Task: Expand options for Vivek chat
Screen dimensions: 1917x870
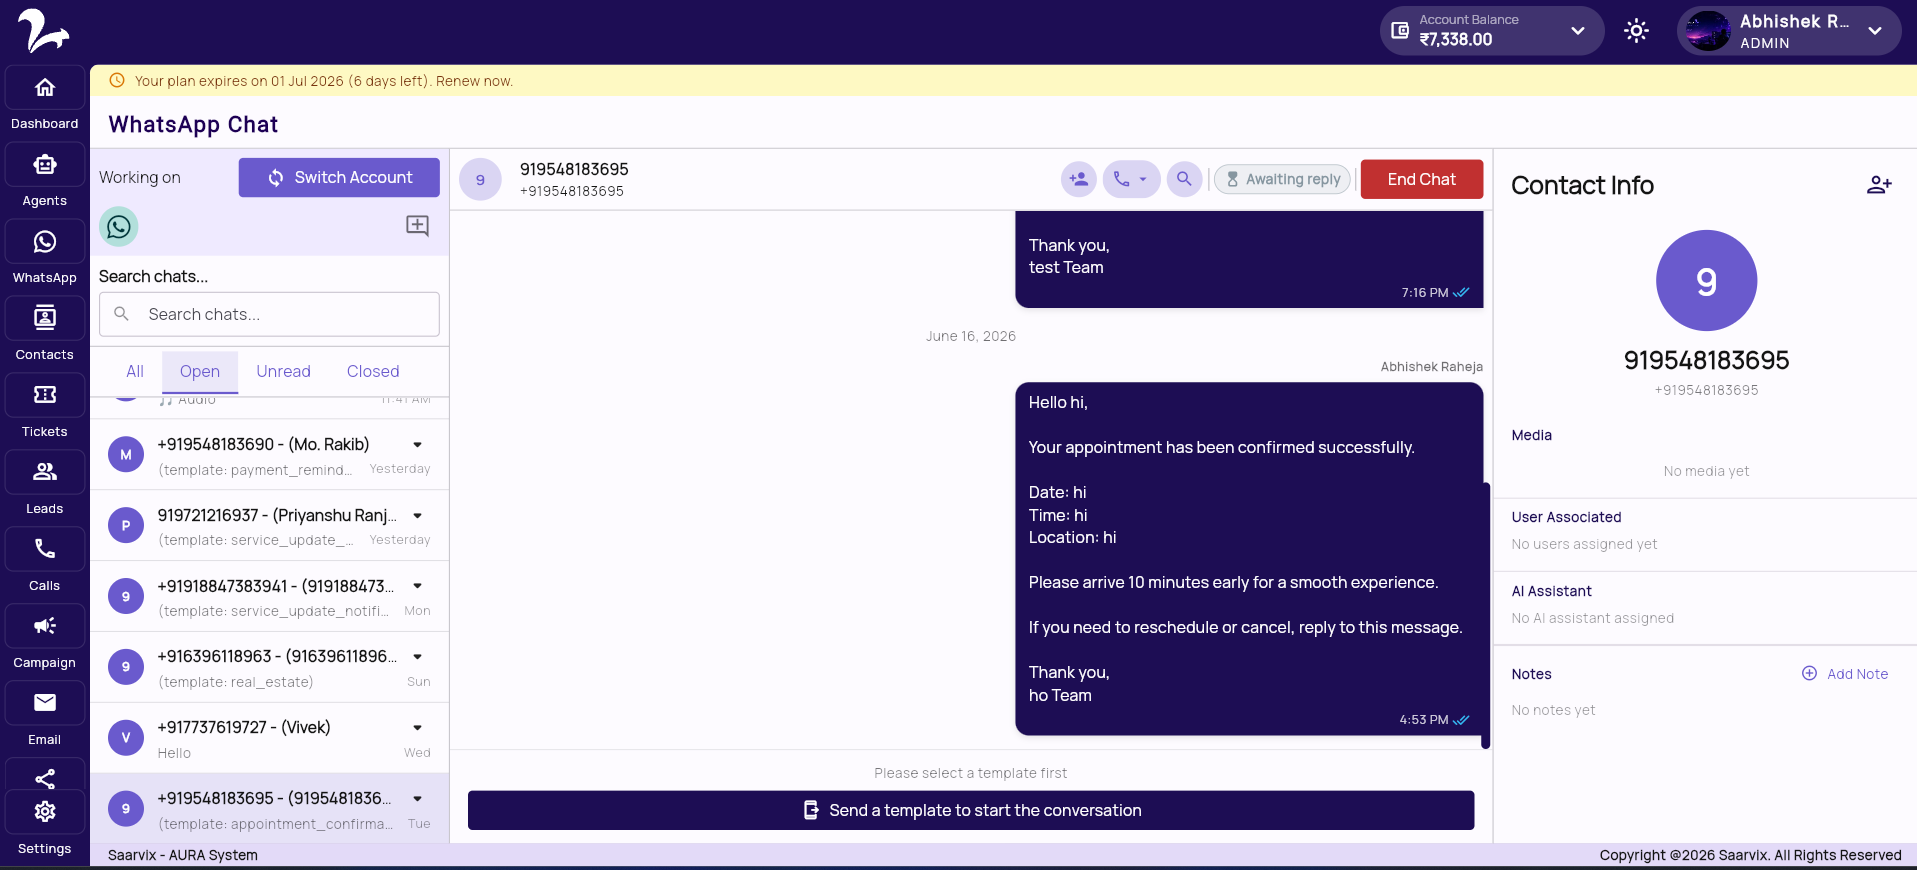Action: pyautogui.click(x=417, y=728)
